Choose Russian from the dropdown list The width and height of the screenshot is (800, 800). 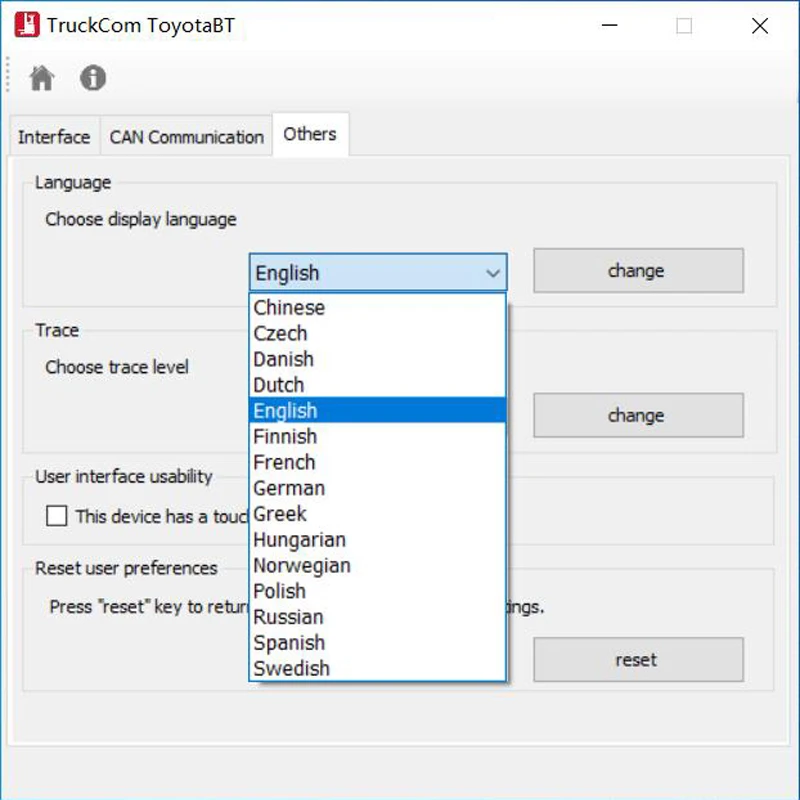[x=288, y=617]
